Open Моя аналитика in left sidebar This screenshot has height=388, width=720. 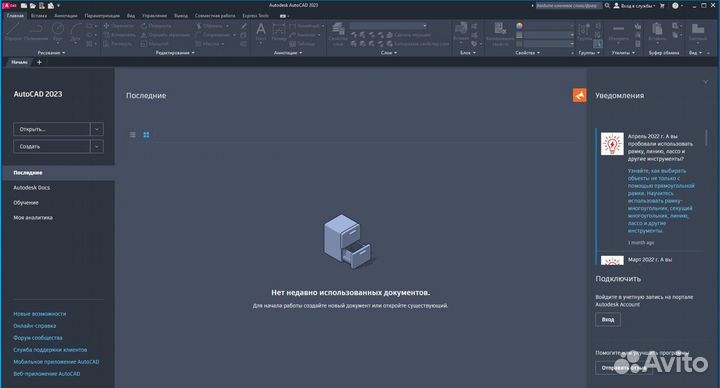33,218
